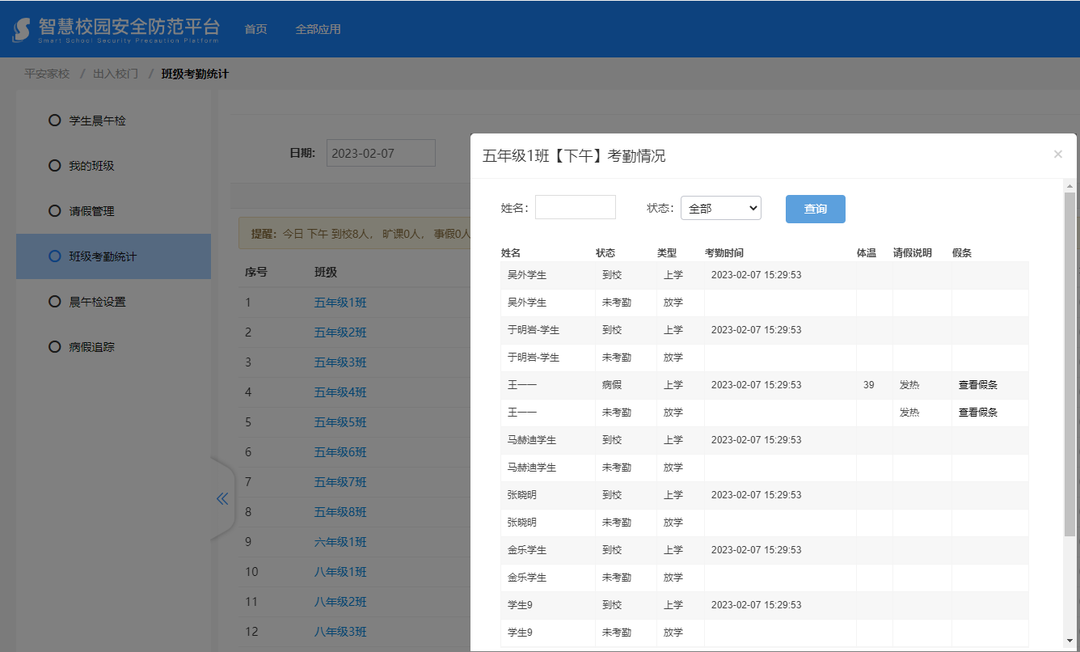Click temperature value 39
Screen dimensions: 1080x652
[869, 385]
